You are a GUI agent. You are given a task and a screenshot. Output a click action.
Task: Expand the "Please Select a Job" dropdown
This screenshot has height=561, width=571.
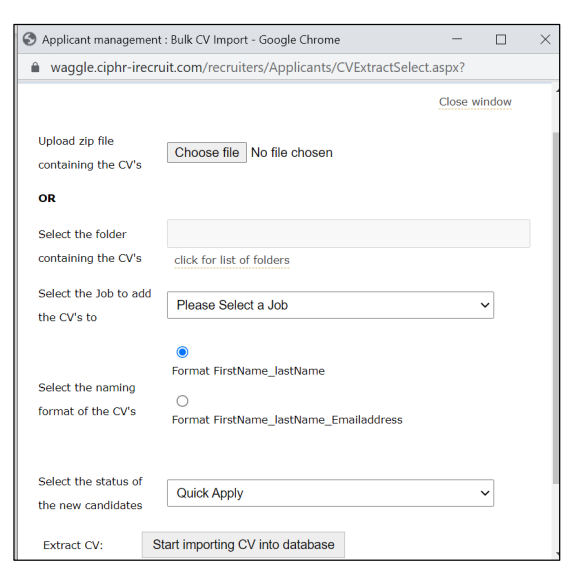point(330,305)
